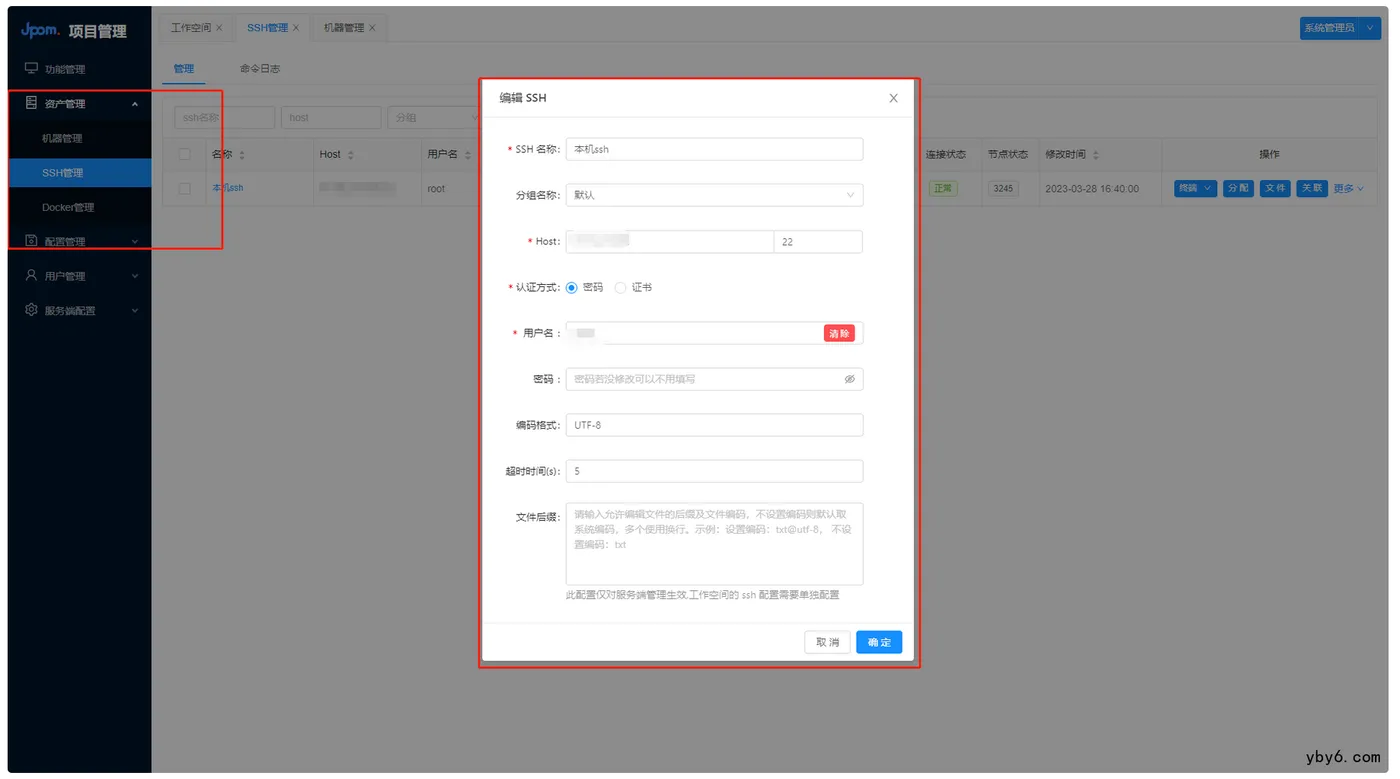
Task: Click the 关联 button in the row
Action: (x=1312, y=188)
